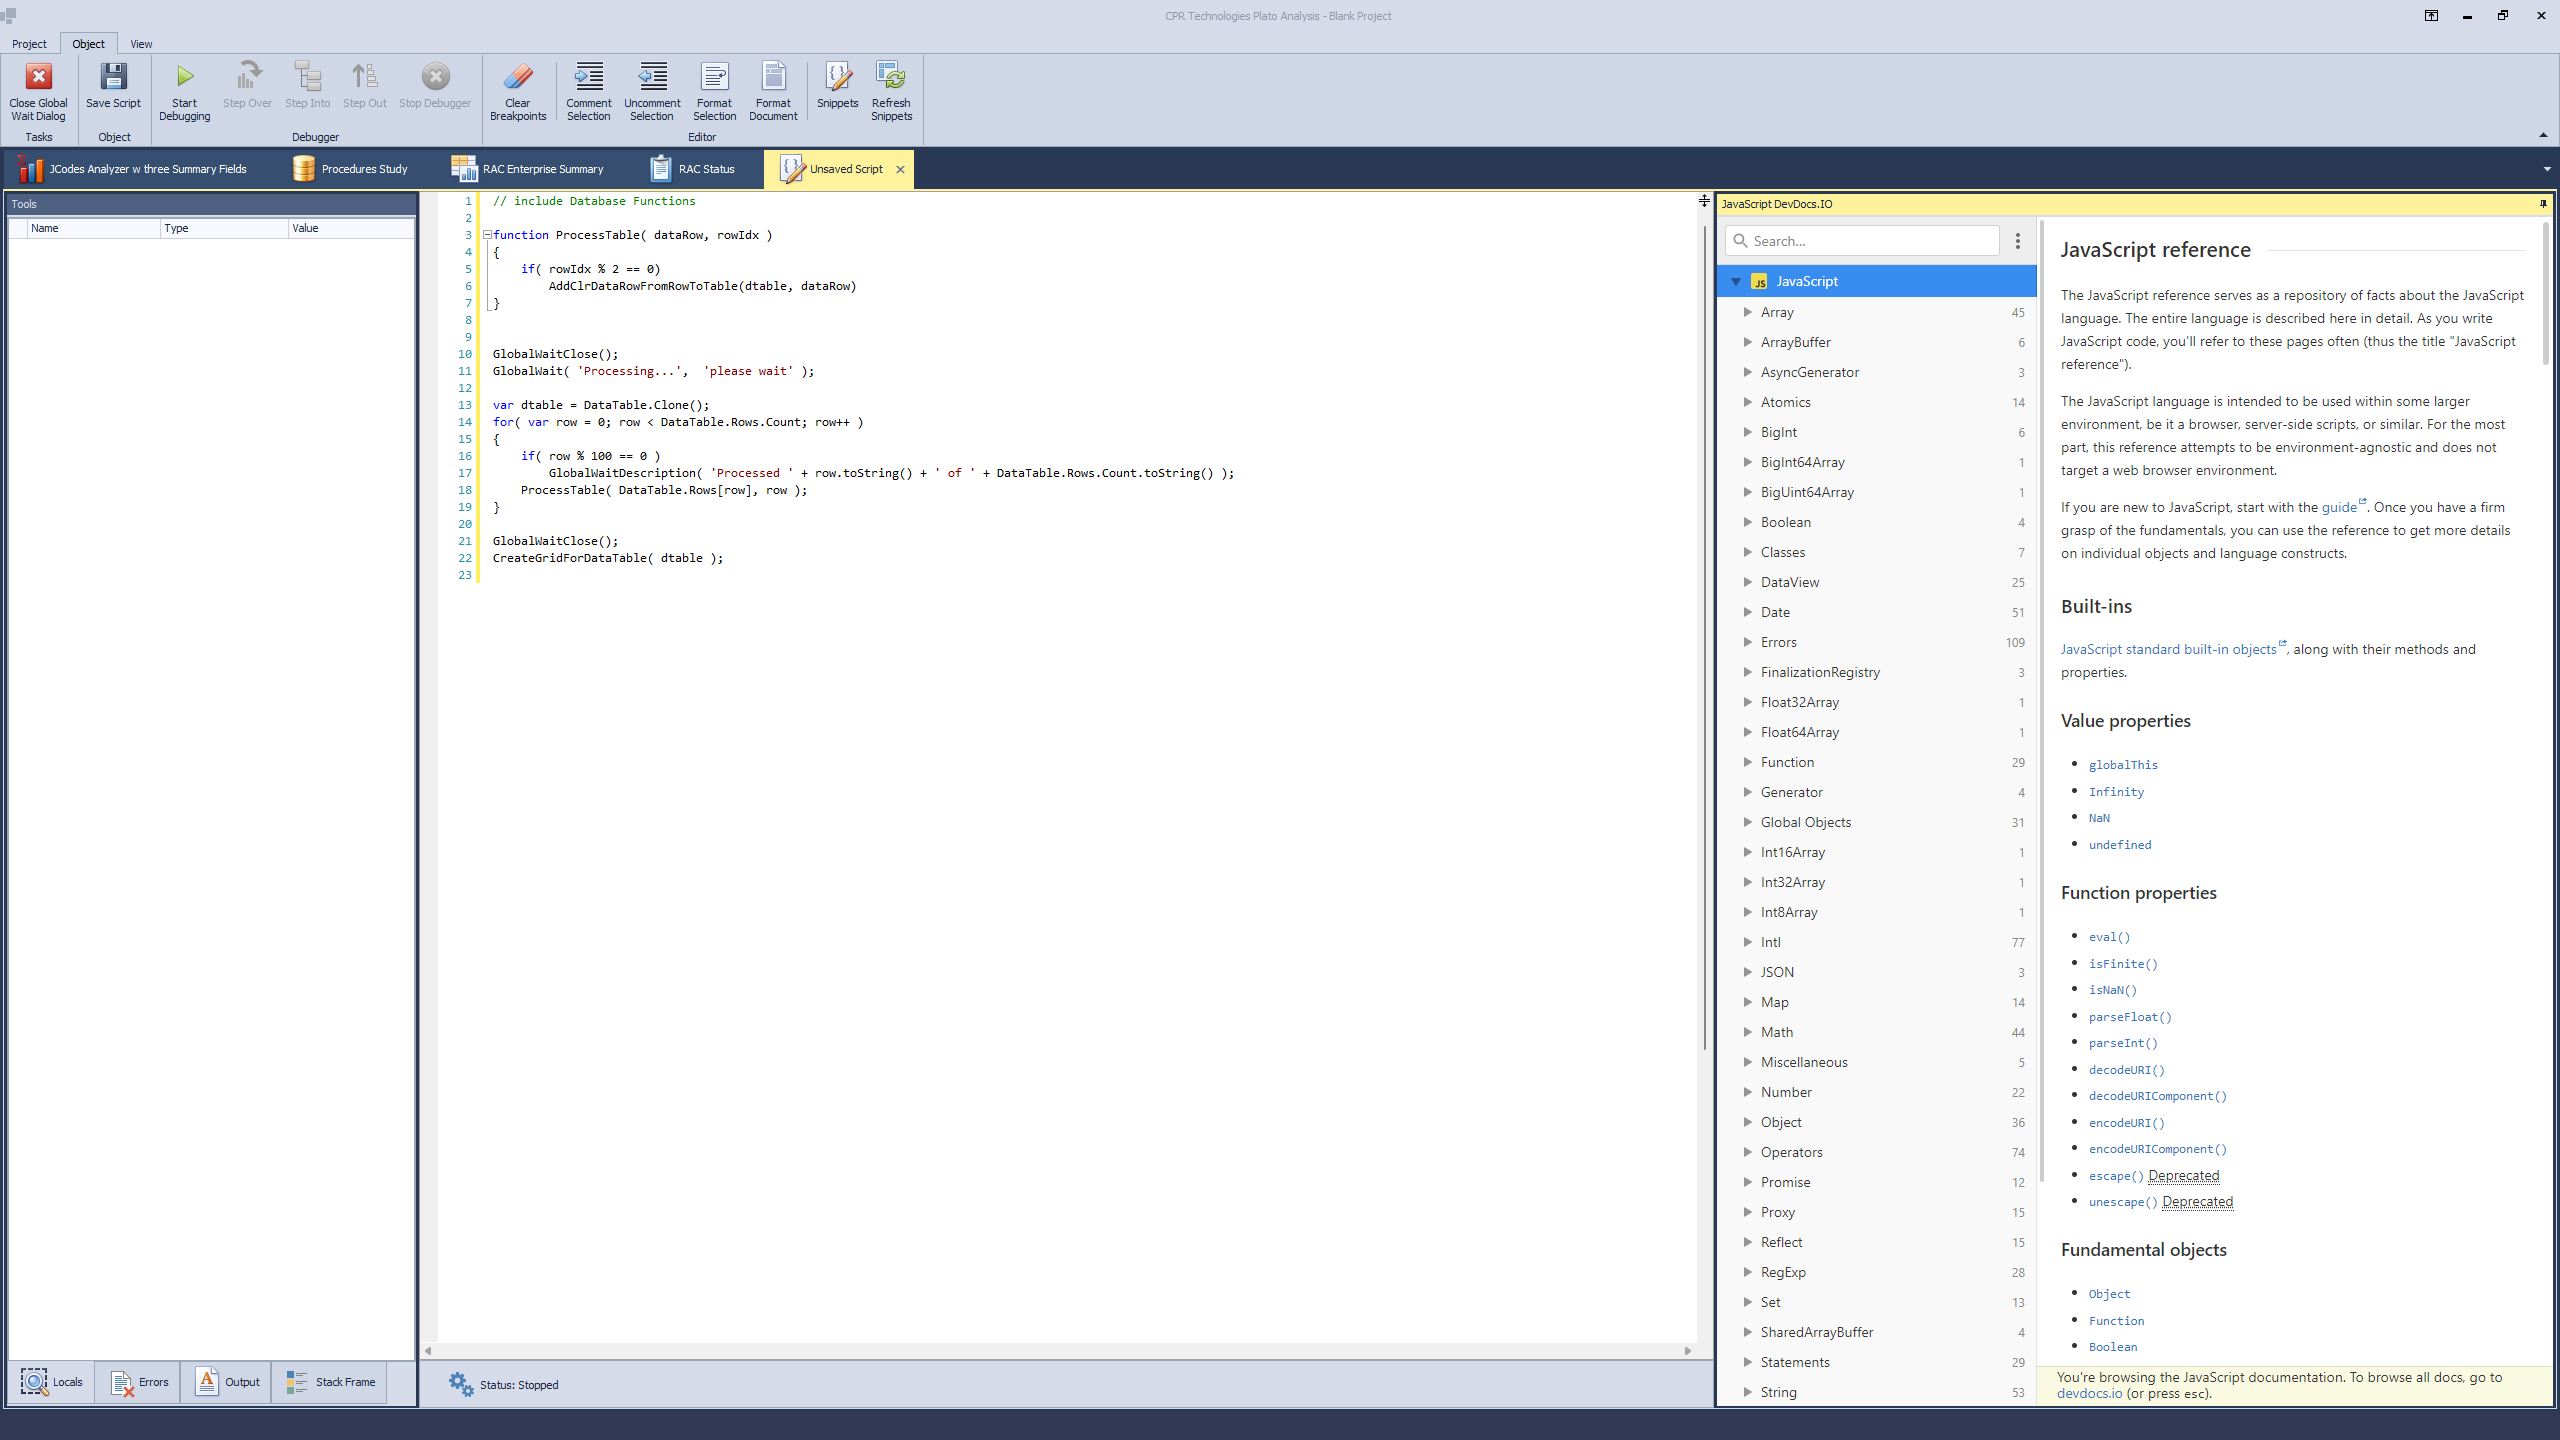
Task: Click the DevDocs three-dot menu icon
Action: [x=2018, y=241]
